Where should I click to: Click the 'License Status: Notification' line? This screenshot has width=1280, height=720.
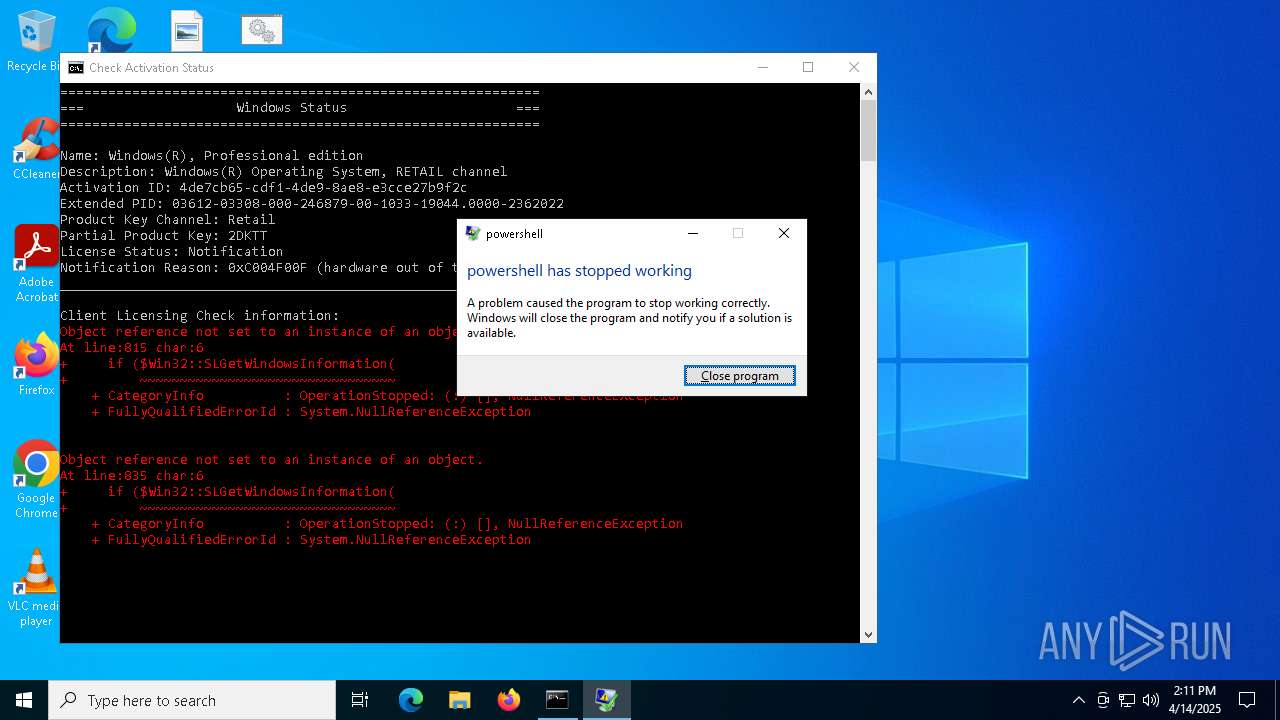coord(172,252)
